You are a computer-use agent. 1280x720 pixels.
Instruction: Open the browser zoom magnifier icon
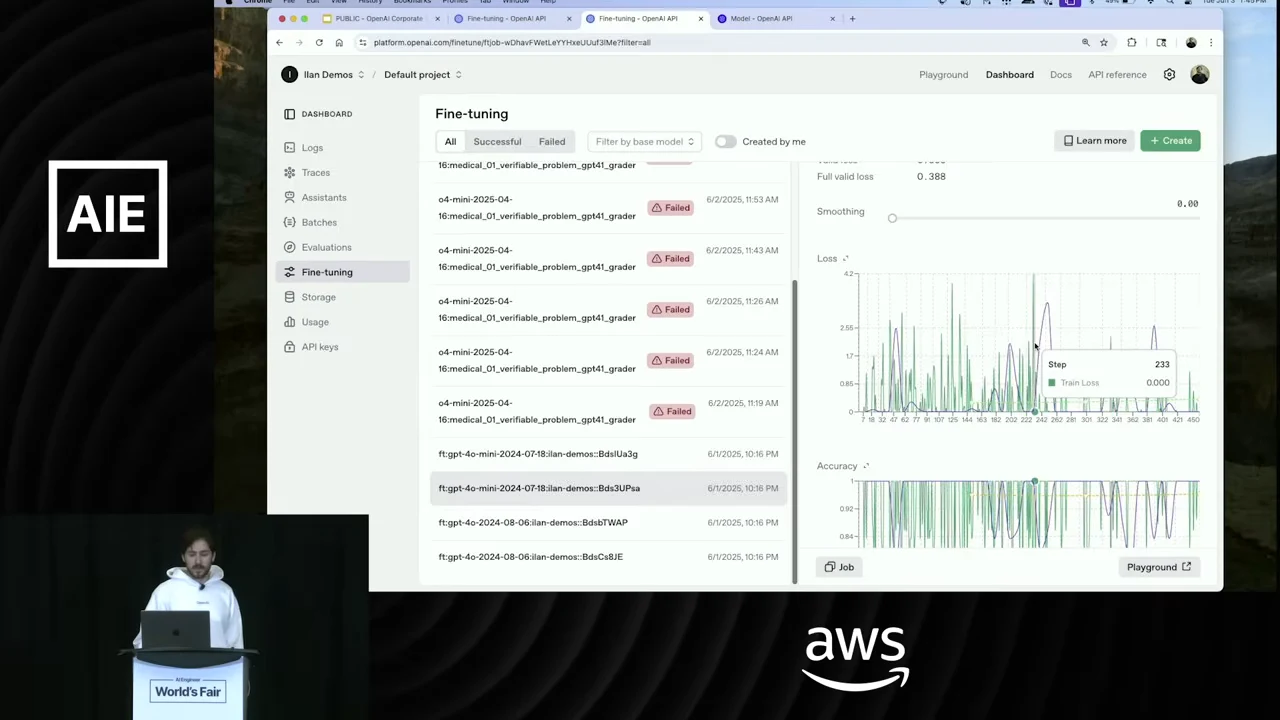[x=1085, y=43]
